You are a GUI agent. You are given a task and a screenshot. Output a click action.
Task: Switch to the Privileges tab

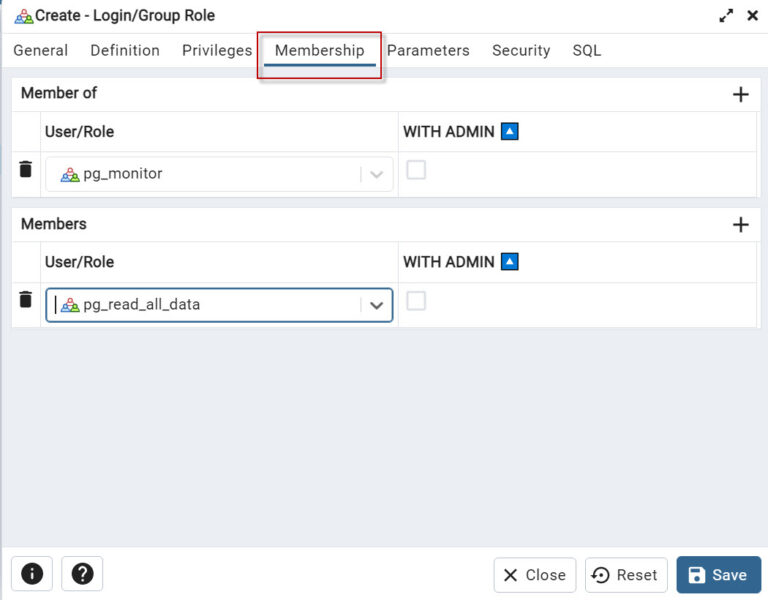point(217,50)
